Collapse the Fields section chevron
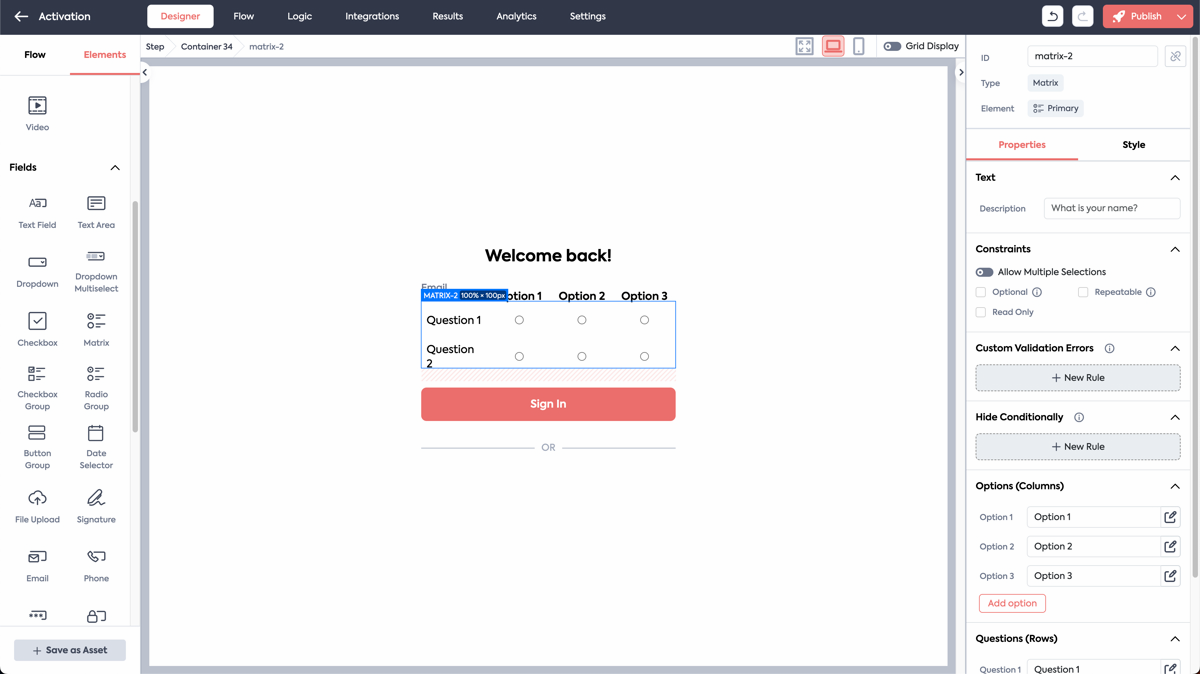 [x=115, y=168]
